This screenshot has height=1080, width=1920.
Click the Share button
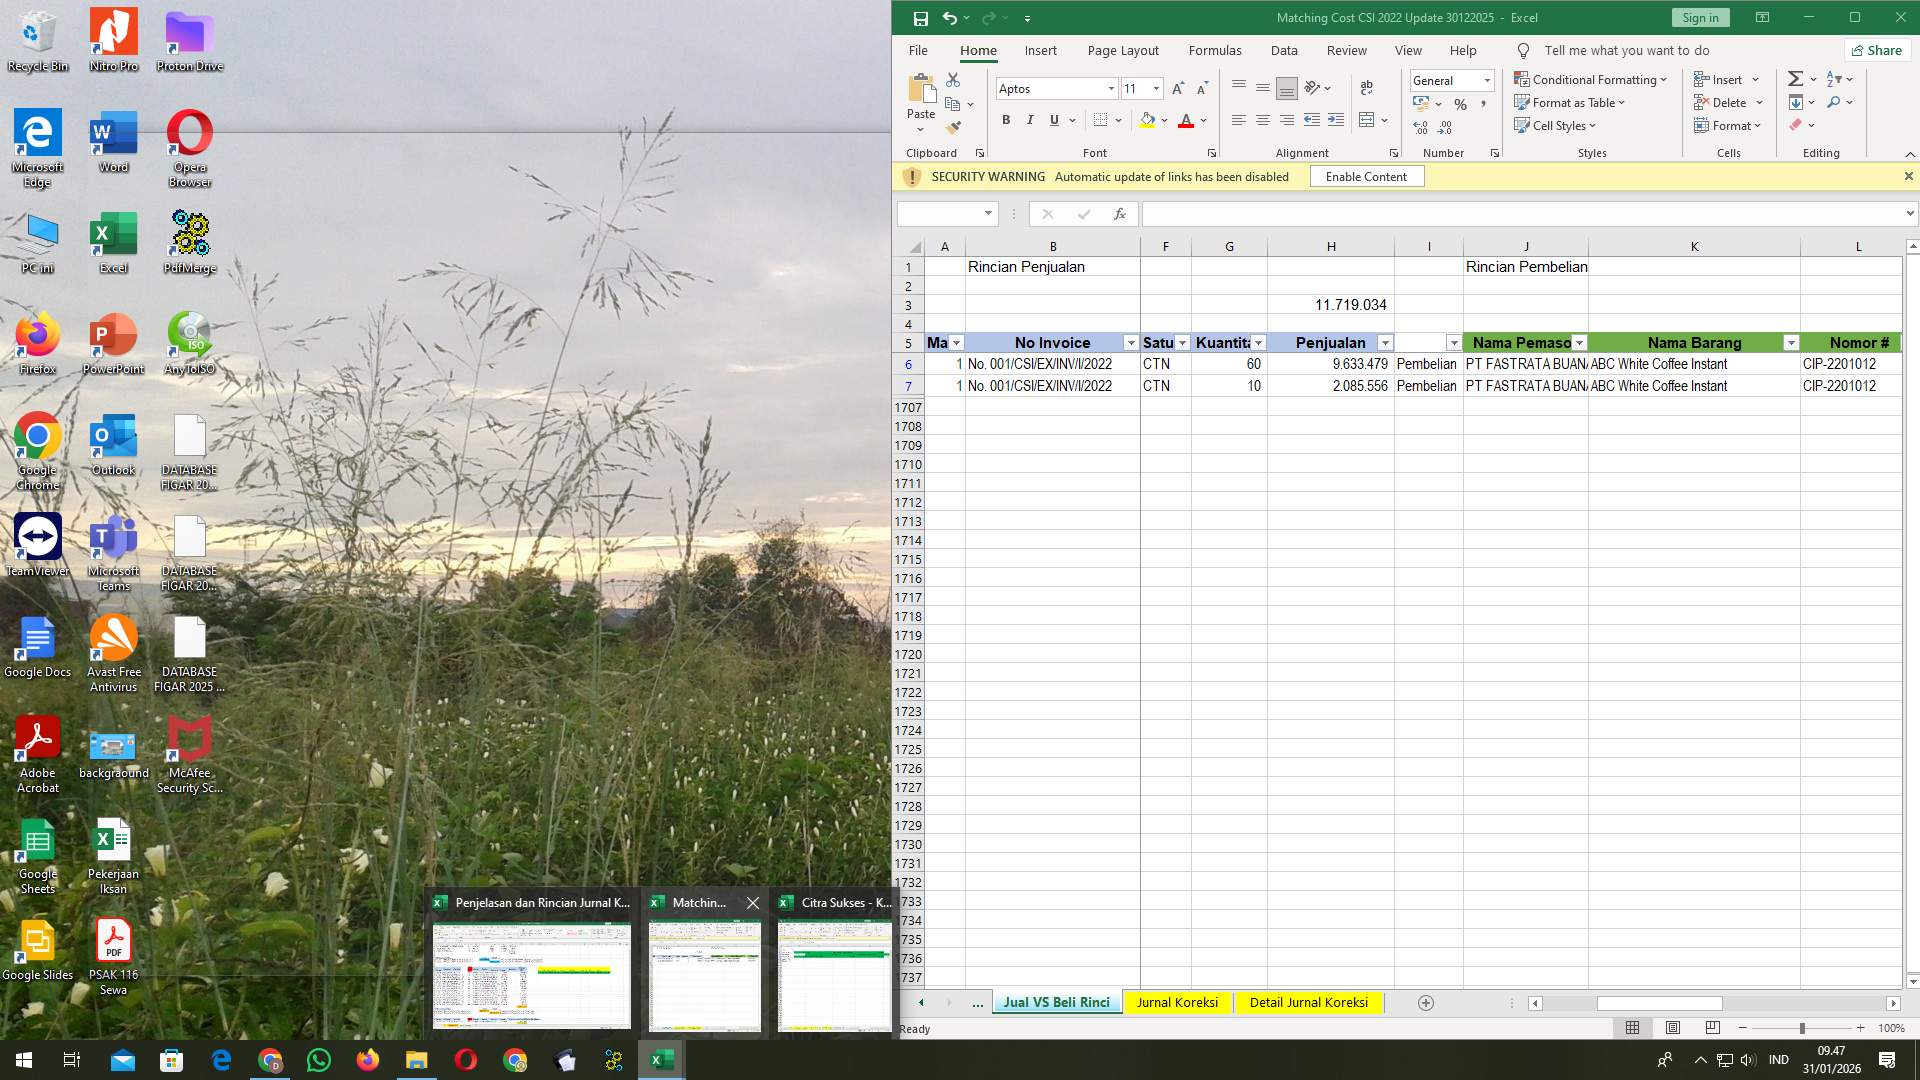click(1878, 50)
